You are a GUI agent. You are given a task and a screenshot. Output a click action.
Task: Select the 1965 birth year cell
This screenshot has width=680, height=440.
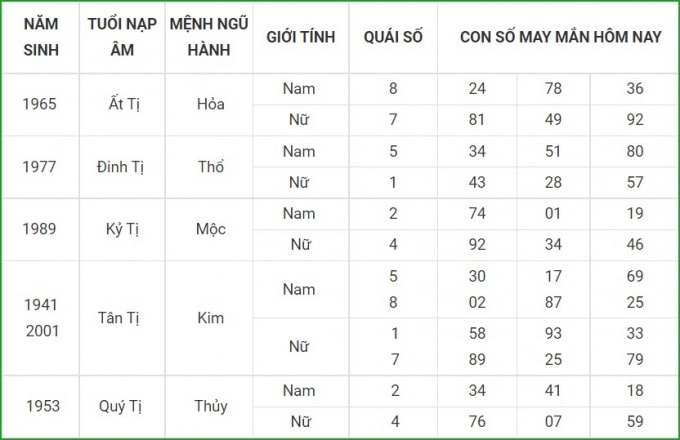pyautogui.click(x=41, y=104)
